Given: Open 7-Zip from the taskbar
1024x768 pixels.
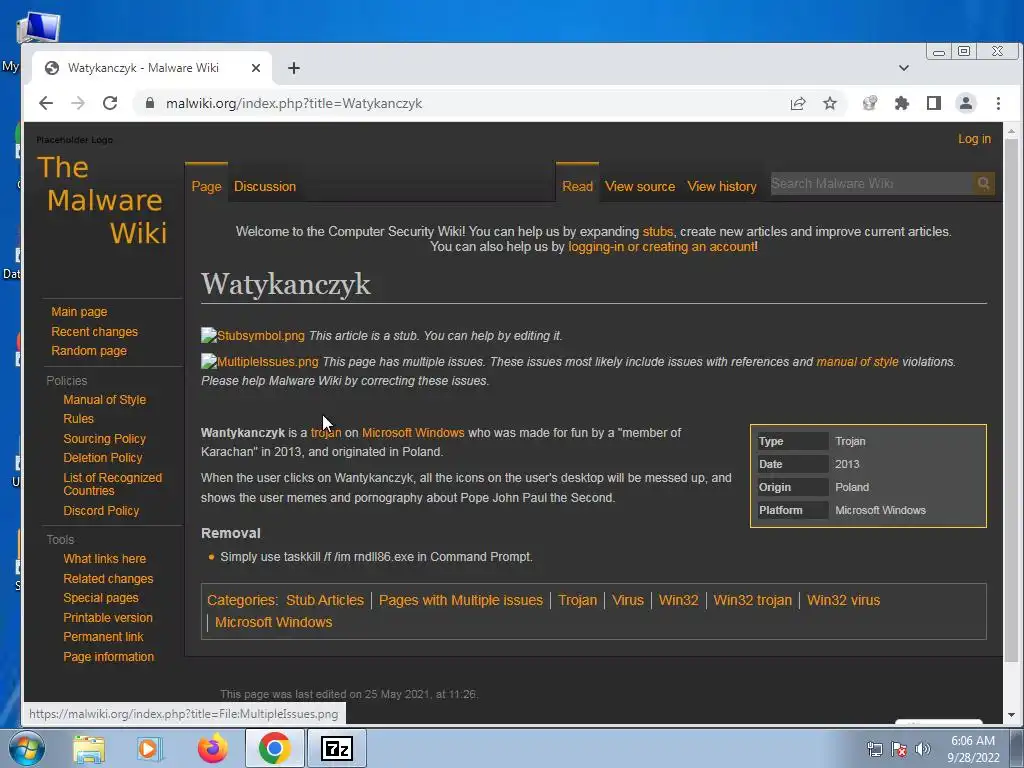Looking at the screenshot, I should [x=337, y=748].
